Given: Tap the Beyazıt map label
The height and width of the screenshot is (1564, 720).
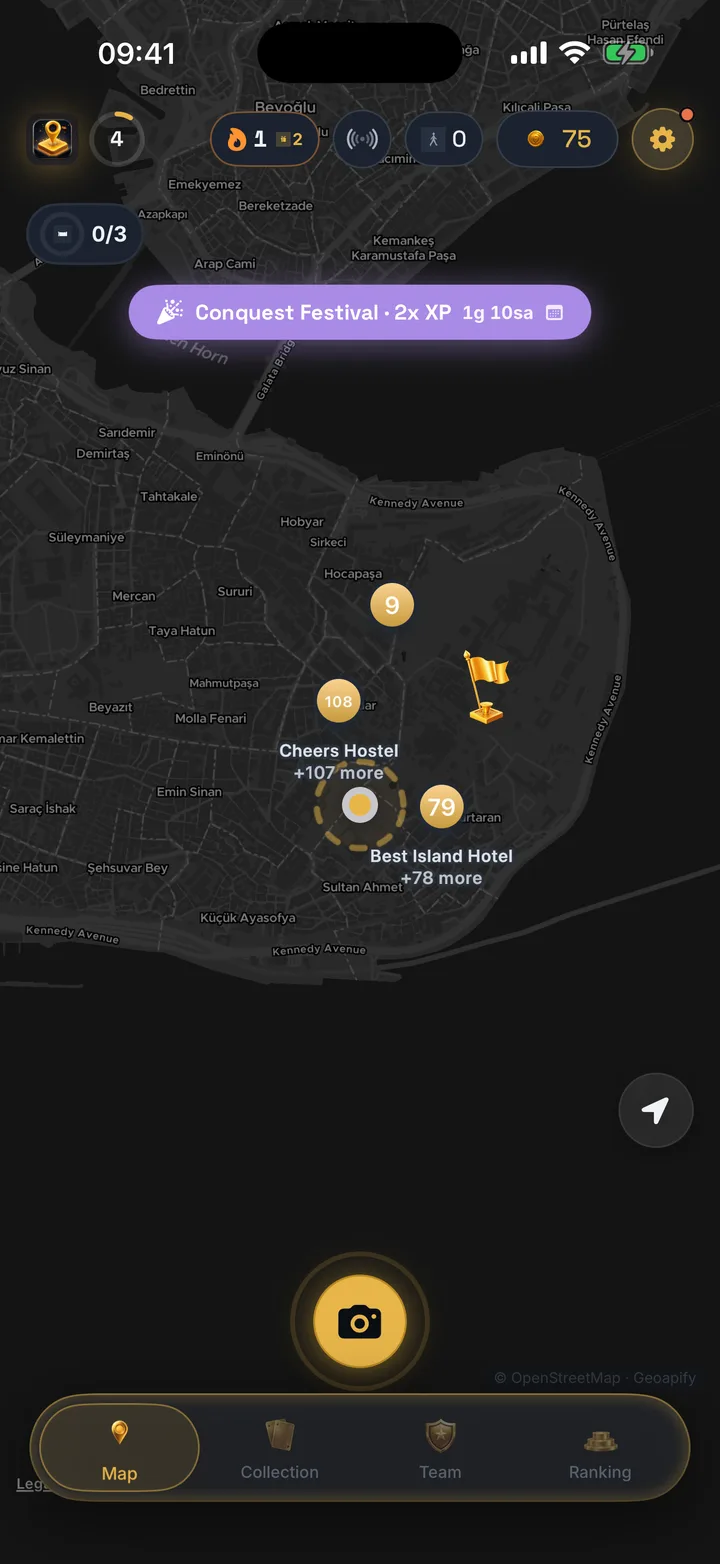Looking at the screenshot, I should coord(110,708).
